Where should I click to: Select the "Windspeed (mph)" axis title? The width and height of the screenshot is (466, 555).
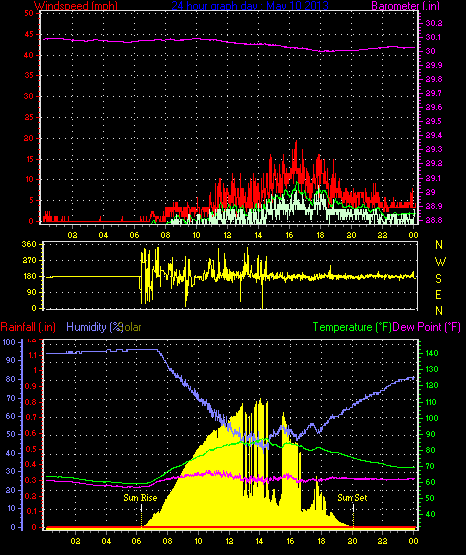click(x=75, y=6)
